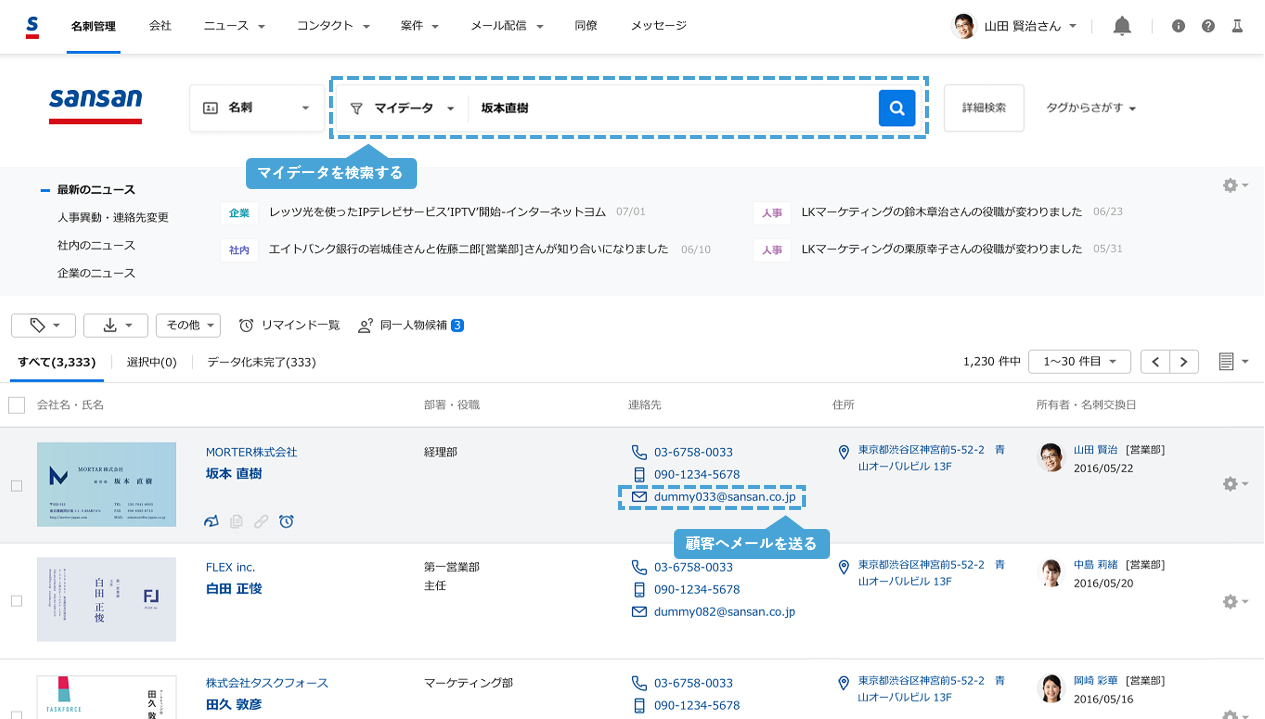1265x719 pixels.
Task: Click the envelope icon beside dummy082@sansan.co.jp
Action: pyautogui.click(x=640, y=611)
